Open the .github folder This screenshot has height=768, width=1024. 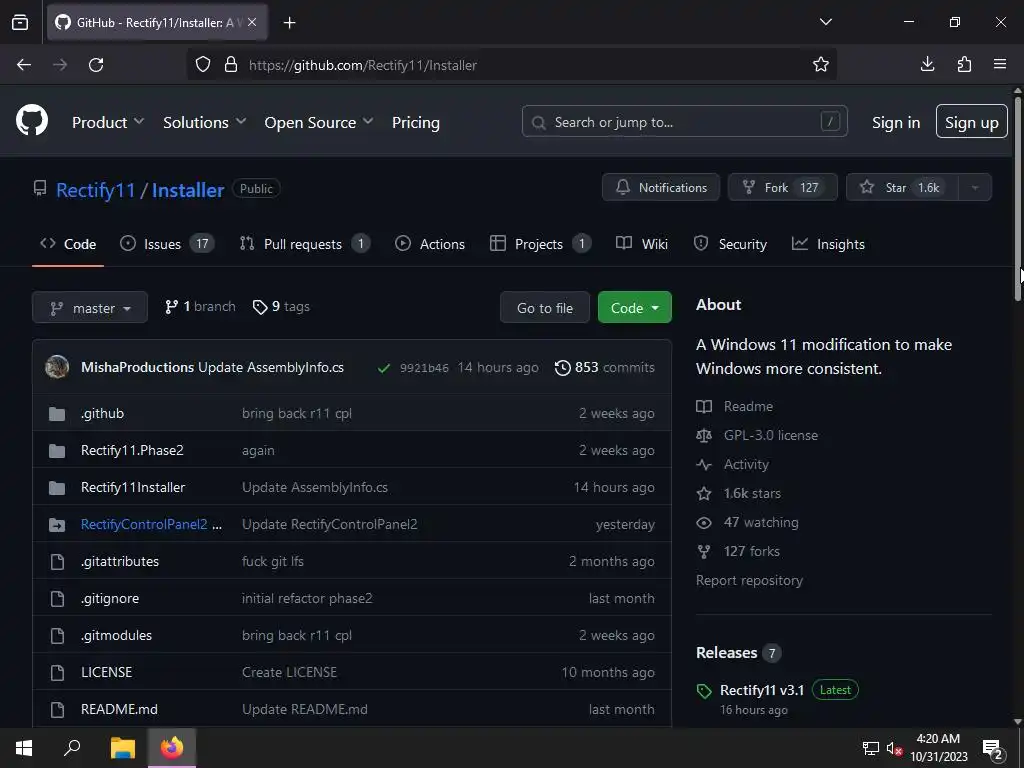102,413
